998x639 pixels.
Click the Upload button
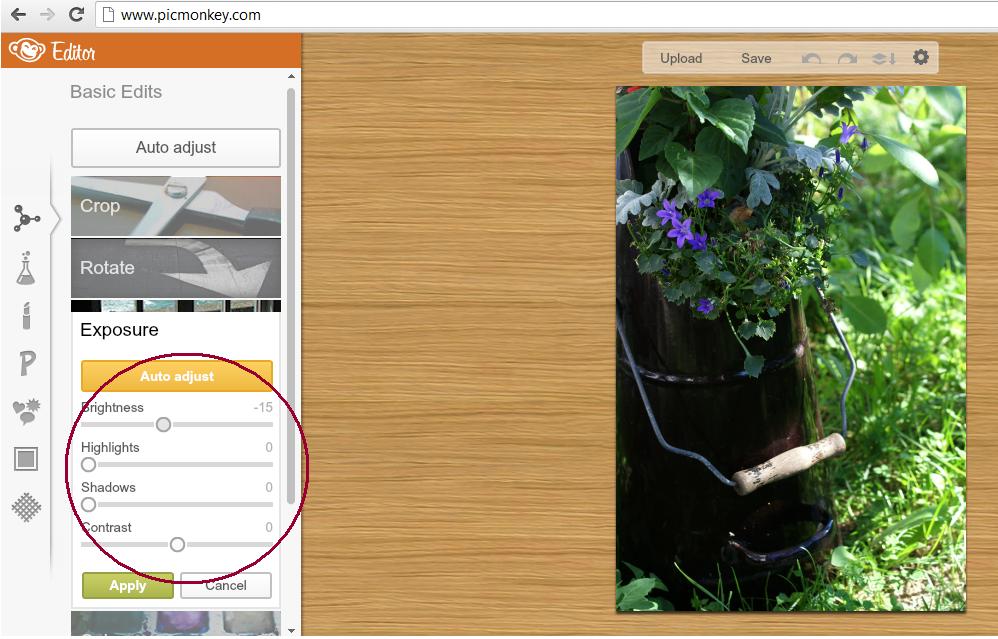pyautogui.click(x=681, y=58)
